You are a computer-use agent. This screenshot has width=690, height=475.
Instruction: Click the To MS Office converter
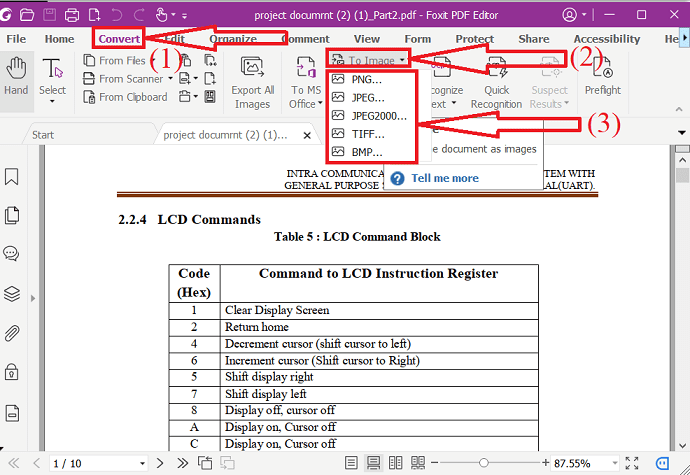click(x=306, y=82)
